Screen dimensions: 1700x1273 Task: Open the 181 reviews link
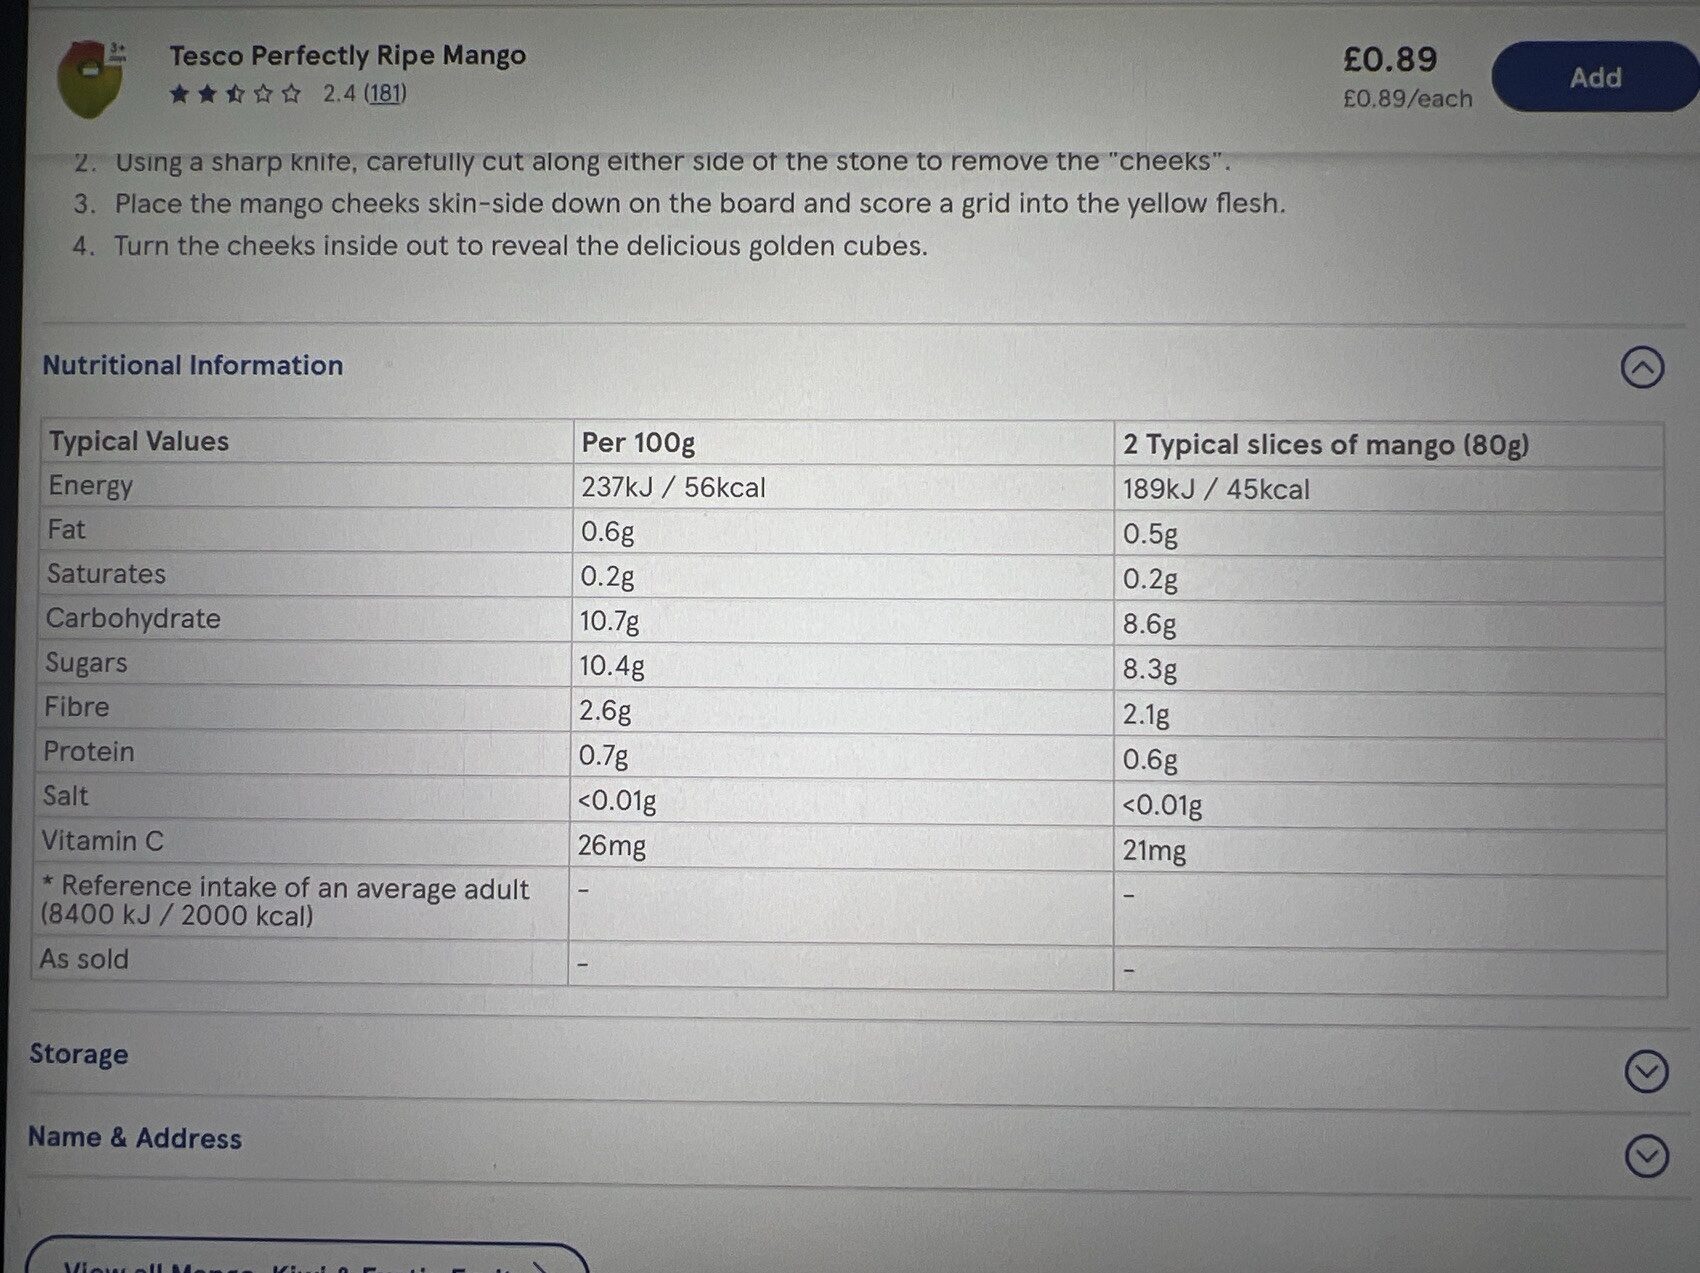point(385,94)
